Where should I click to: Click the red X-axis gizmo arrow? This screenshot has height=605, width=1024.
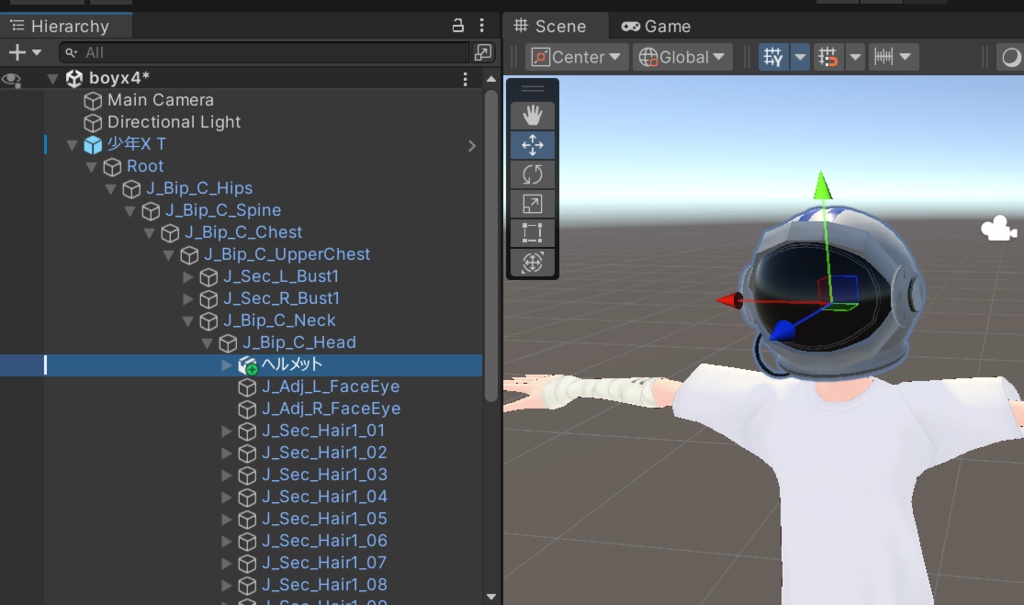click(x=729, y=301)
